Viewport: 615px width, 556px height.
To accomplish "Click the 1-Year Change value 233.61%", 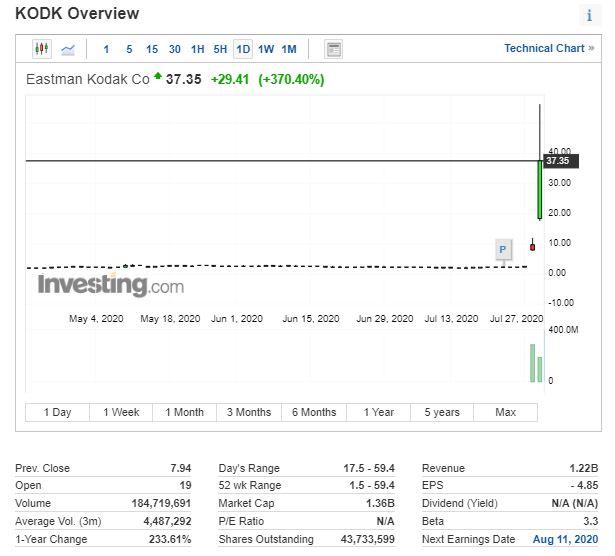I will [x=170, y=540].
